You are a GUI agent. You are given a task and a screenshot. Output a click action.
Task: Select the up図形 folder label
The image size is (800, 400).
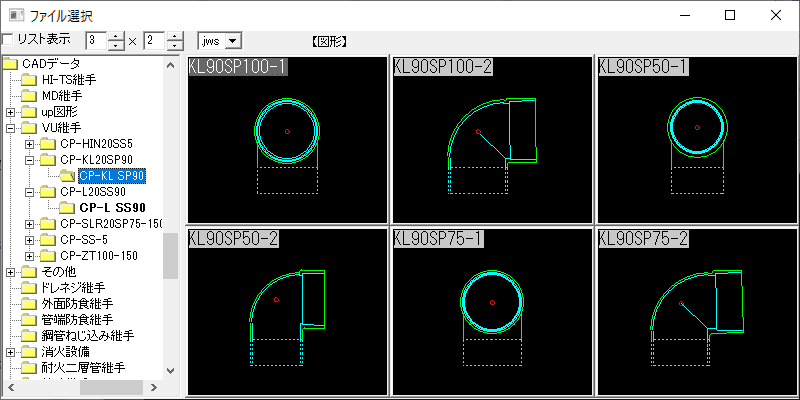coord(60,112)
